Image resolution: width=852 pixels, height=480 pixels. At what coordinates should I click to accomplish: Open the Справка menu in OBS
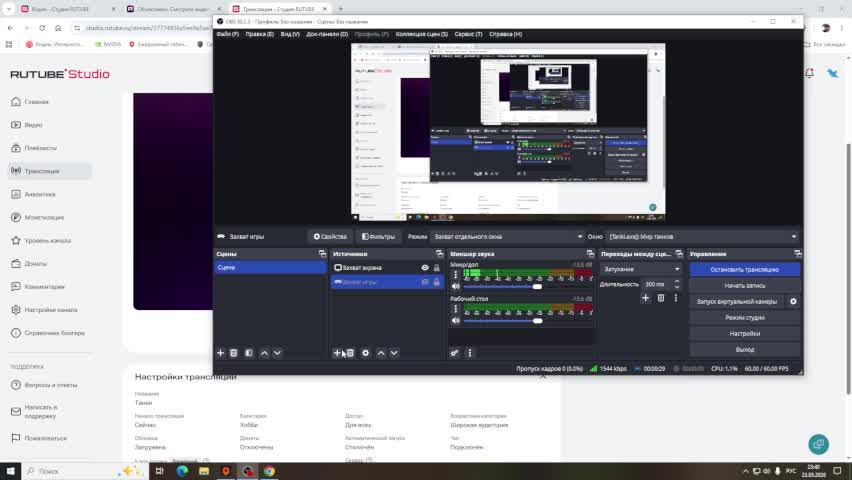pos(505,34)
